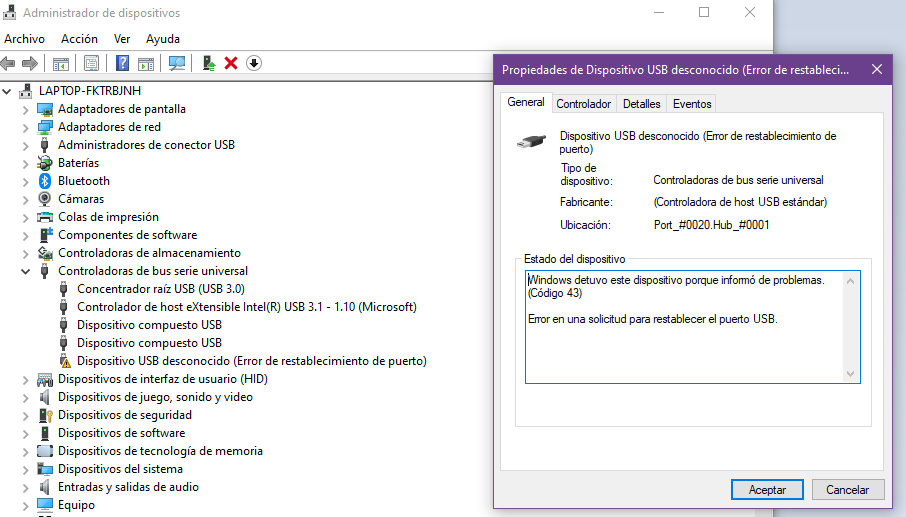This screenshot has height=517, width=906.
Task: Click the Controladoras de bus serie universal type value
Action: 738,180
